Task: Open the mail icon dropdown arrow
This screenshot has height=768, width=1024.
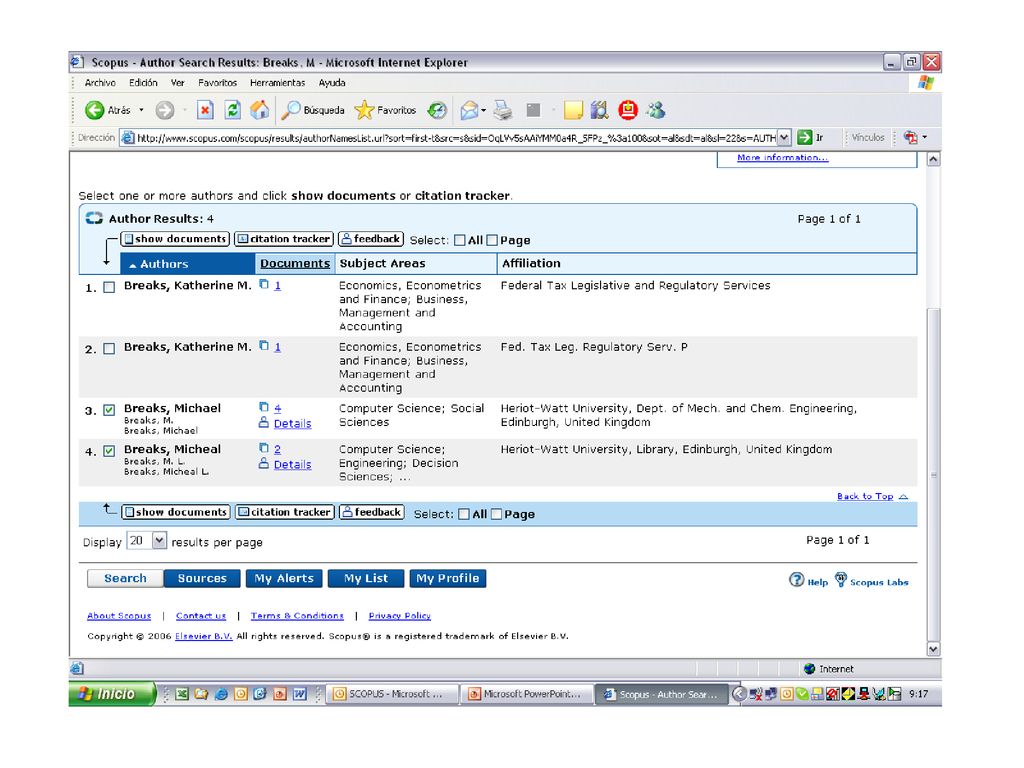Action: tap(483, 110)
